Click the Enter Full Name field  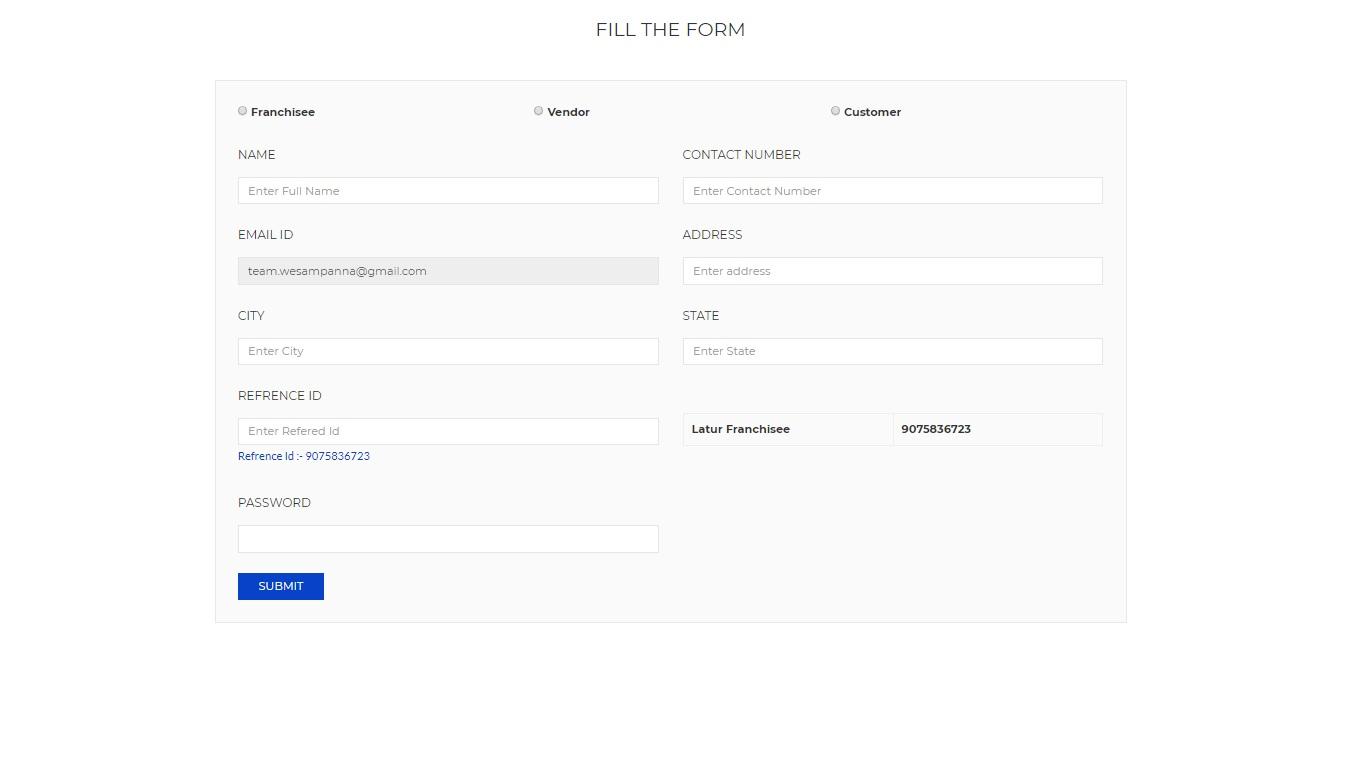tap(448, 191)
